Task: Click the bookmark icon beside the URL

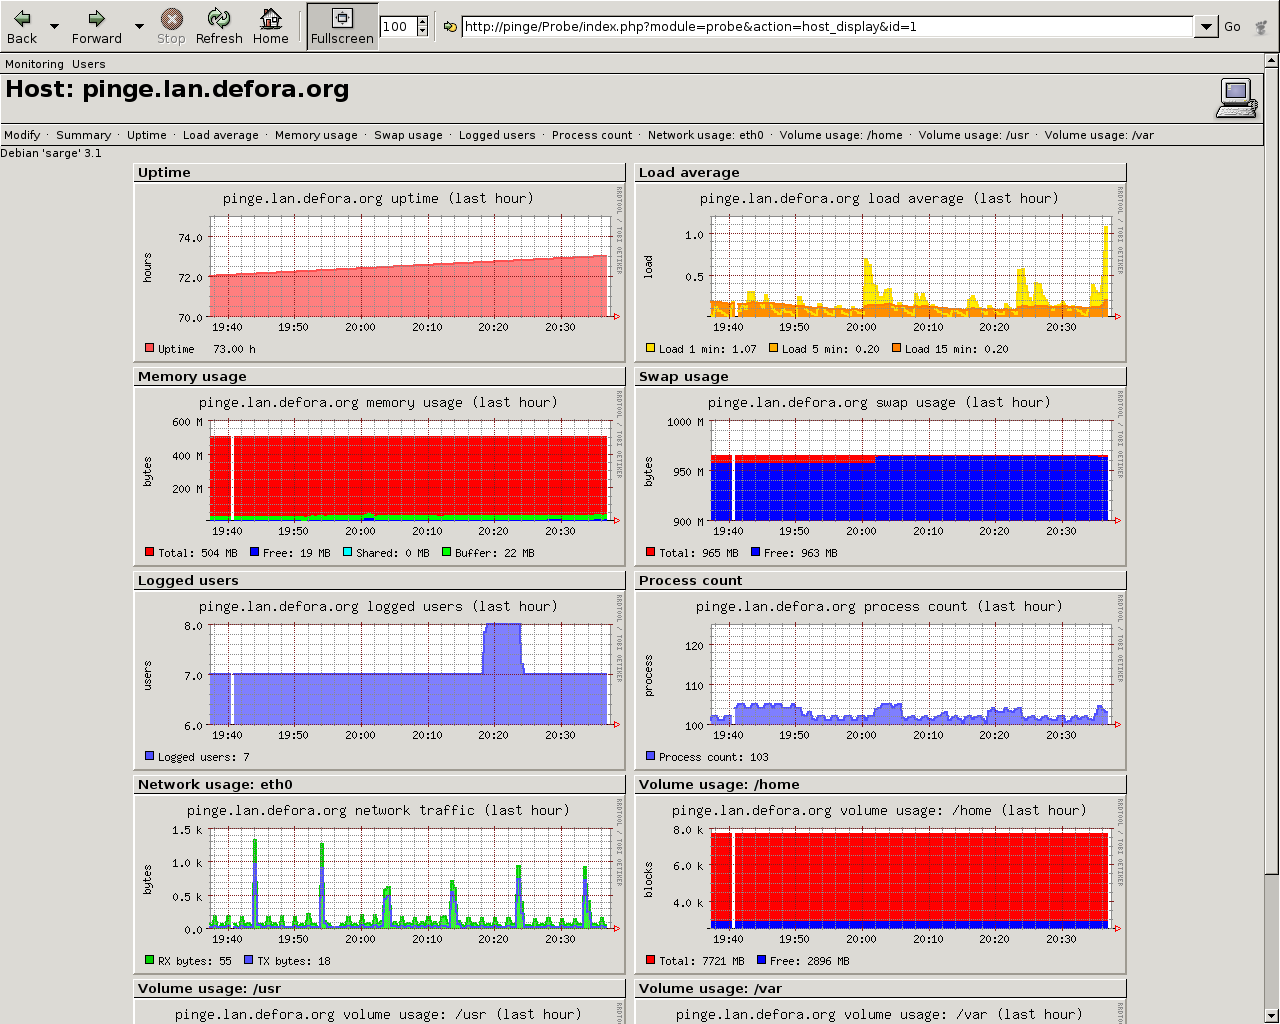Action: tap(450, 27)
